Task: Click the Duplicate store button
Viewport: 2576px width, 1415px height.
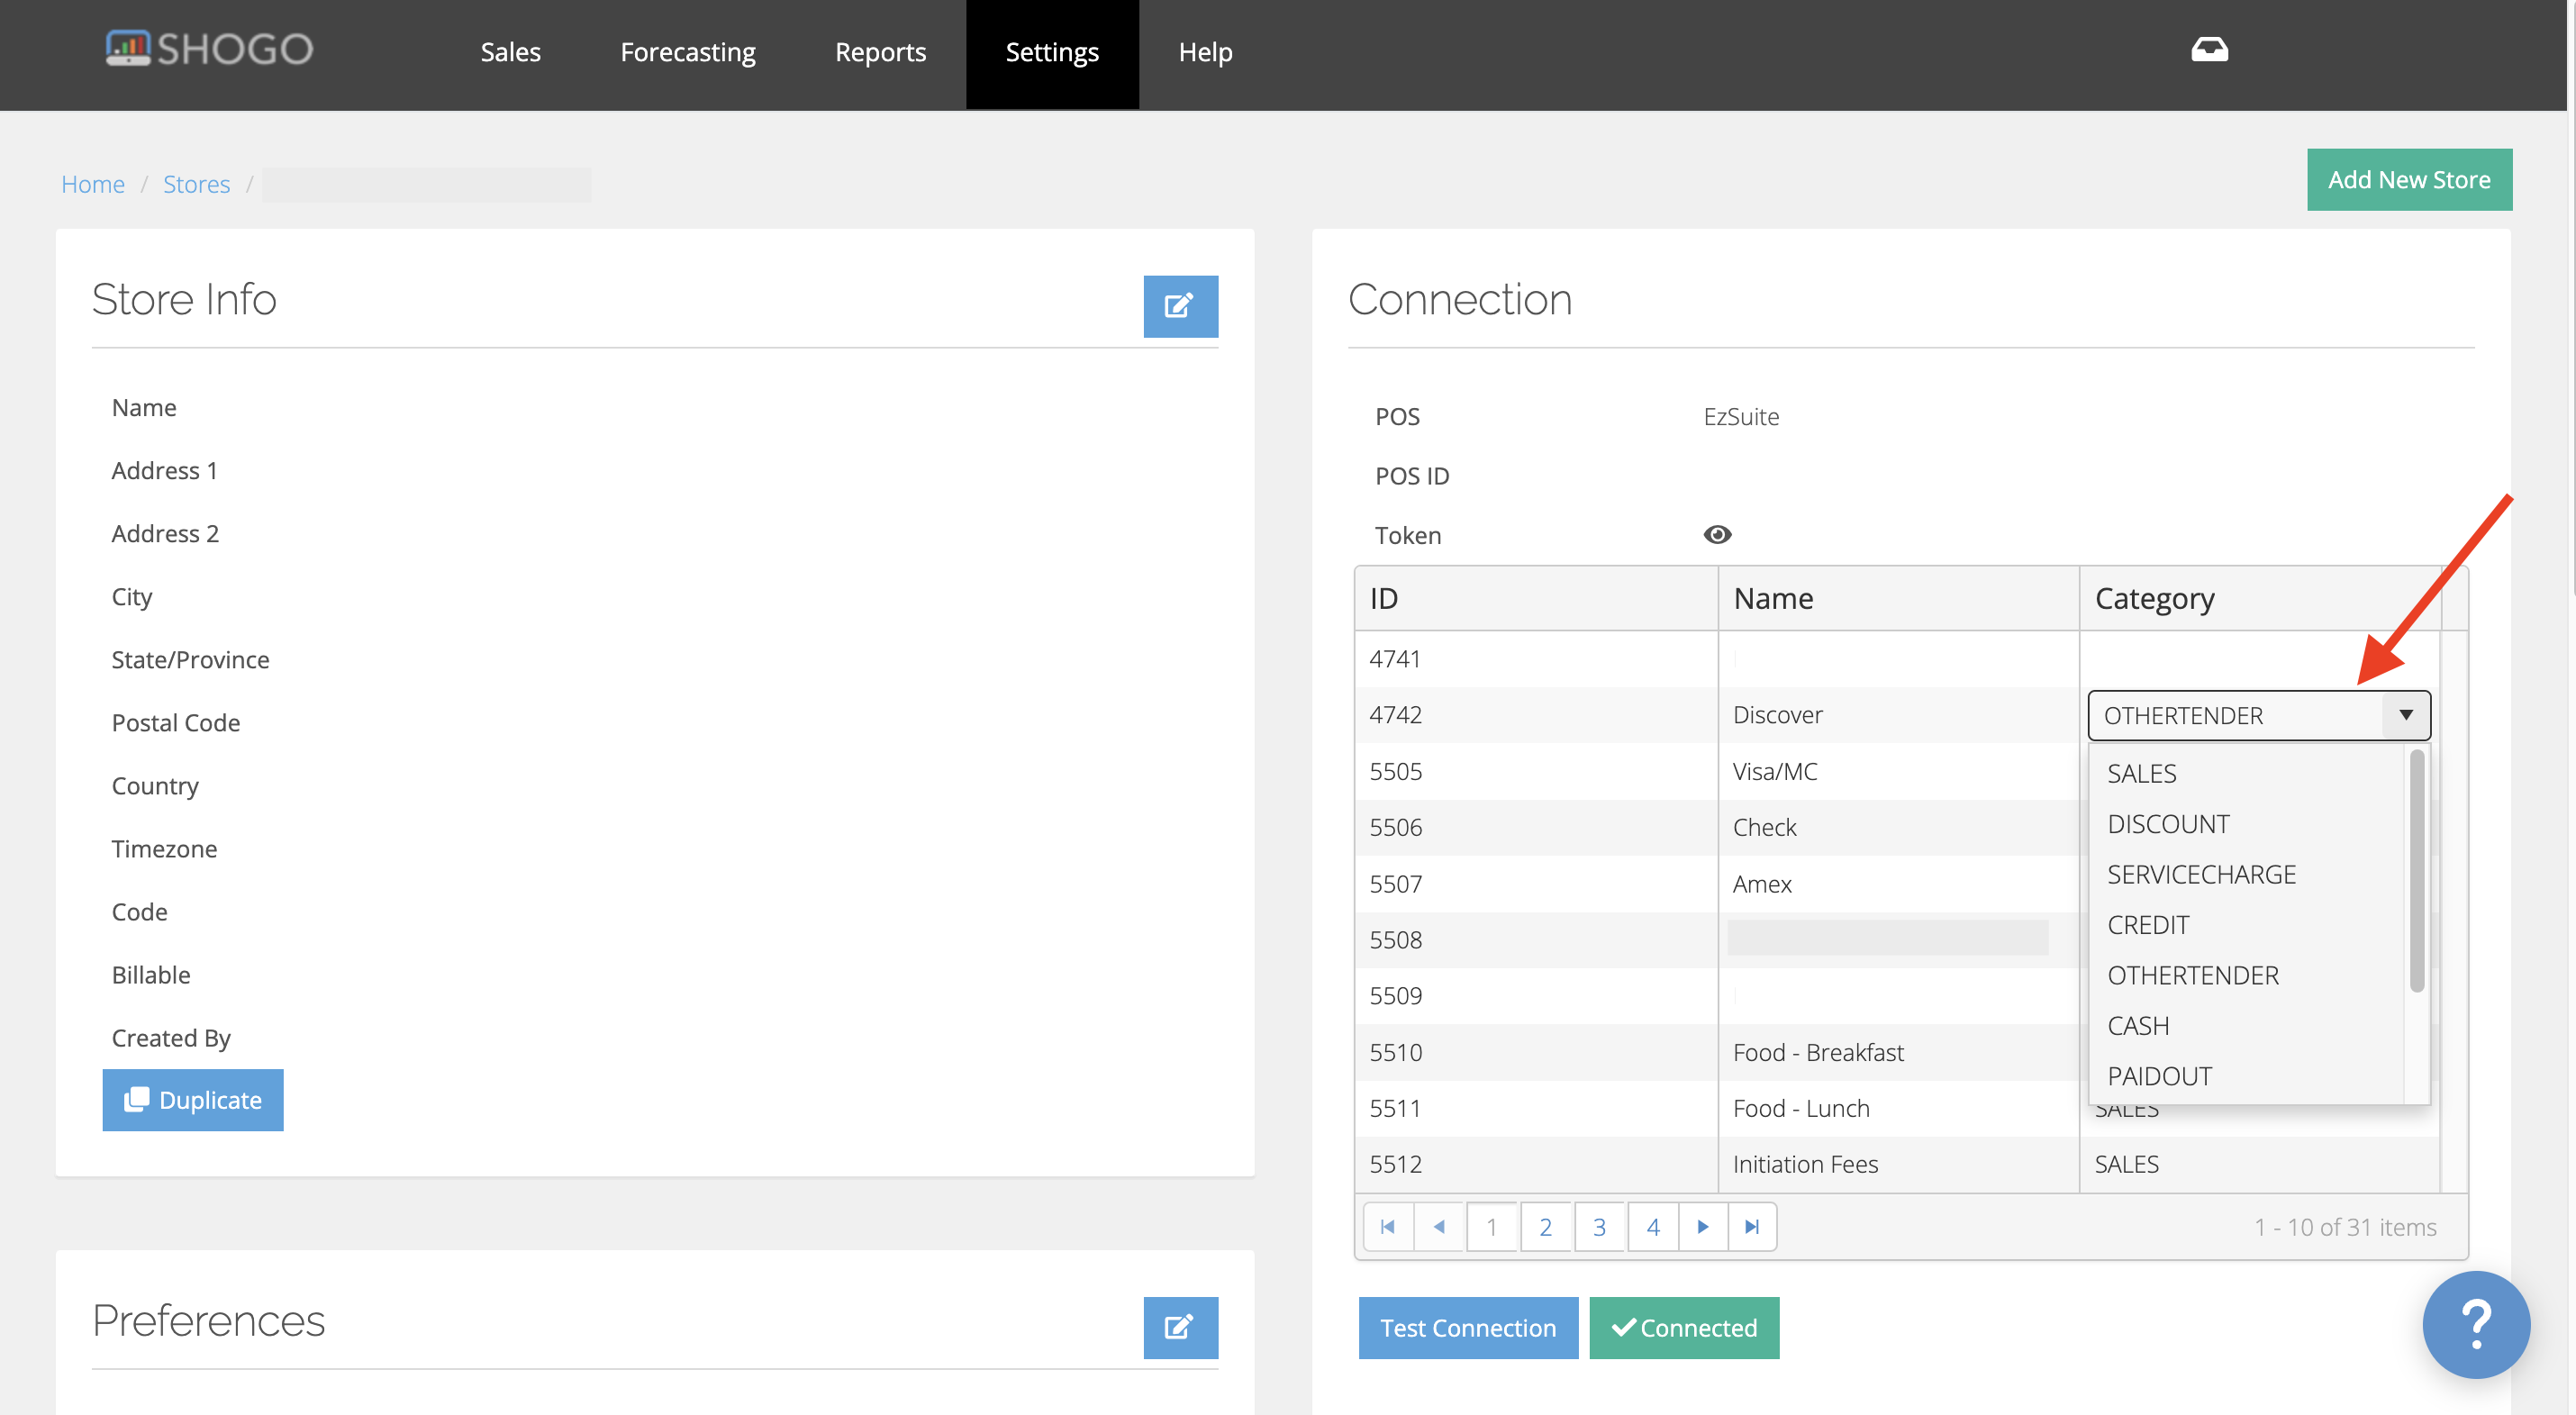Action: [x=193, y=1099]
